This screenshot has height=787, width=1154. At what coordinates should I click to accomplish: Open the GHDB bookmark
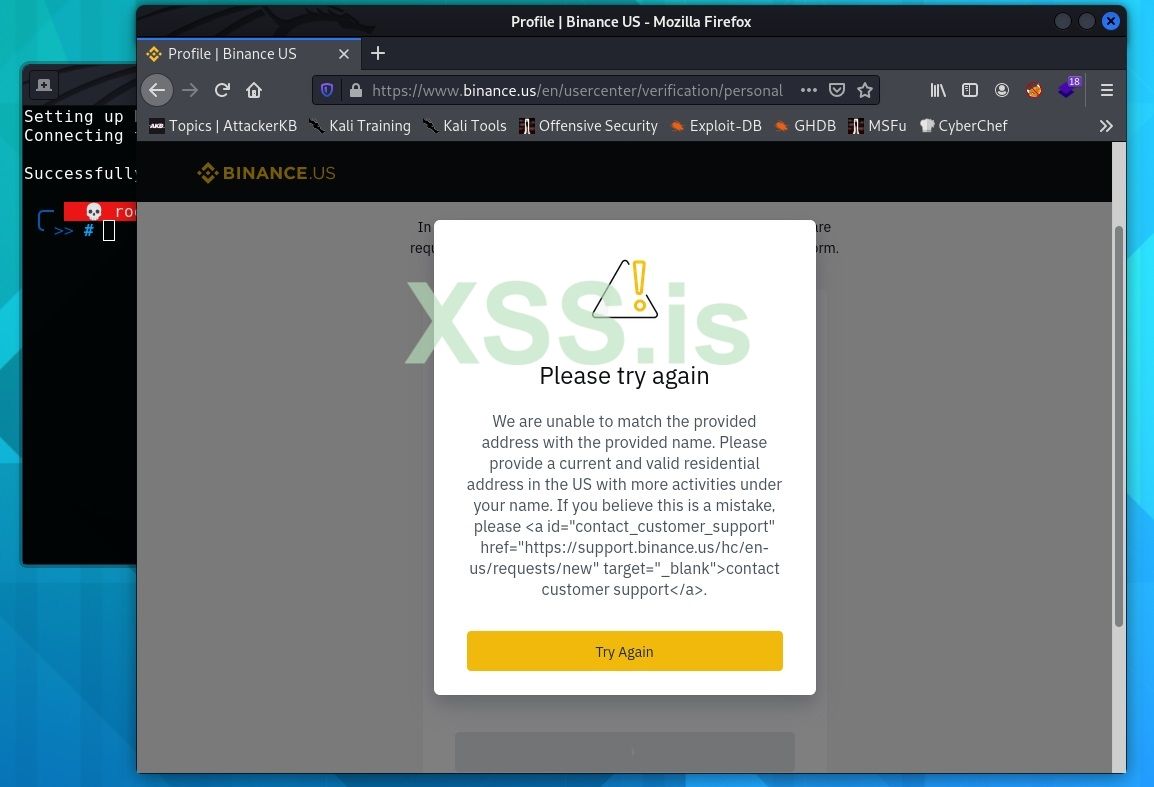[805, 126]
